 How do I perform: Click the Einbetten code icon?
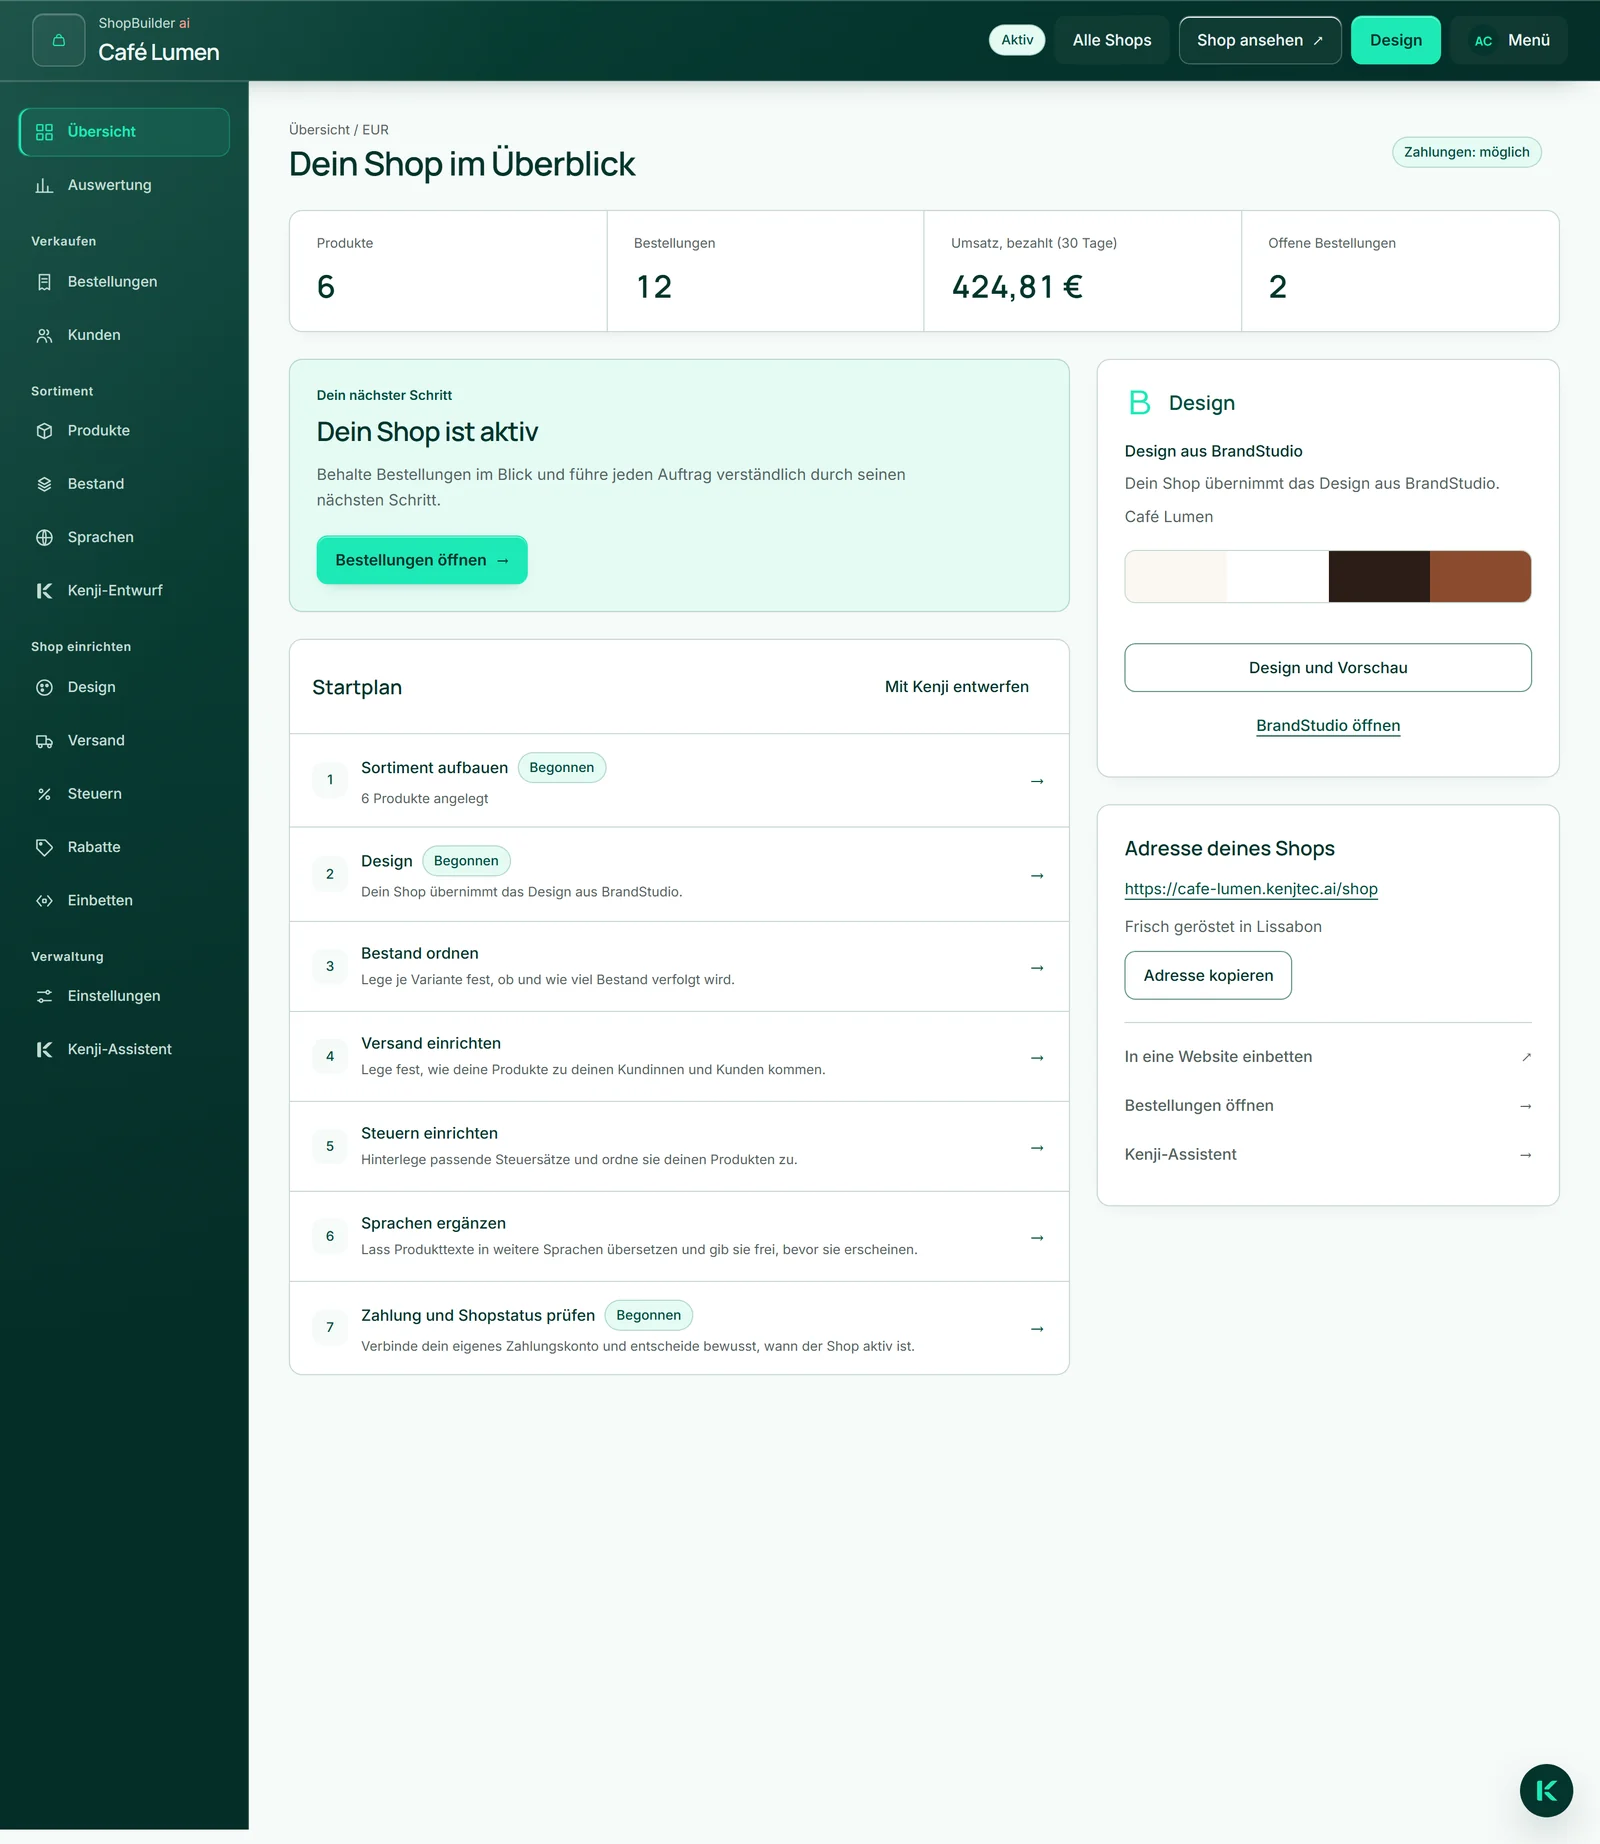click(44, 900)
